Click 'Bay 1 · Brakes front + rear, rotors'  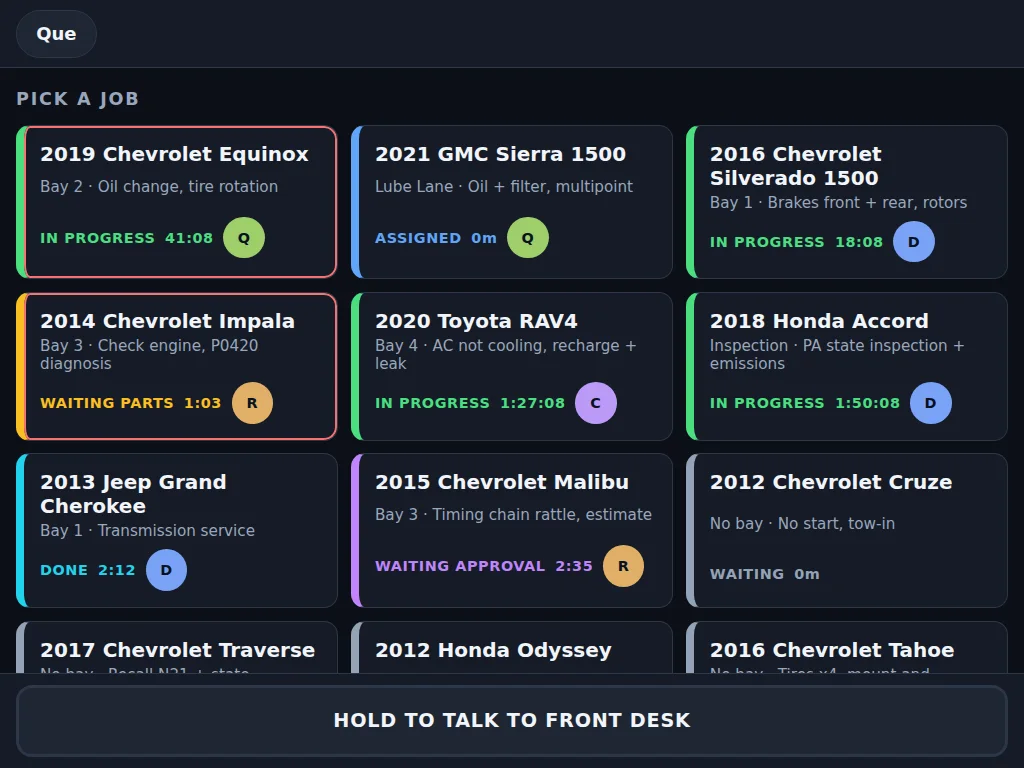pos(839,202)
